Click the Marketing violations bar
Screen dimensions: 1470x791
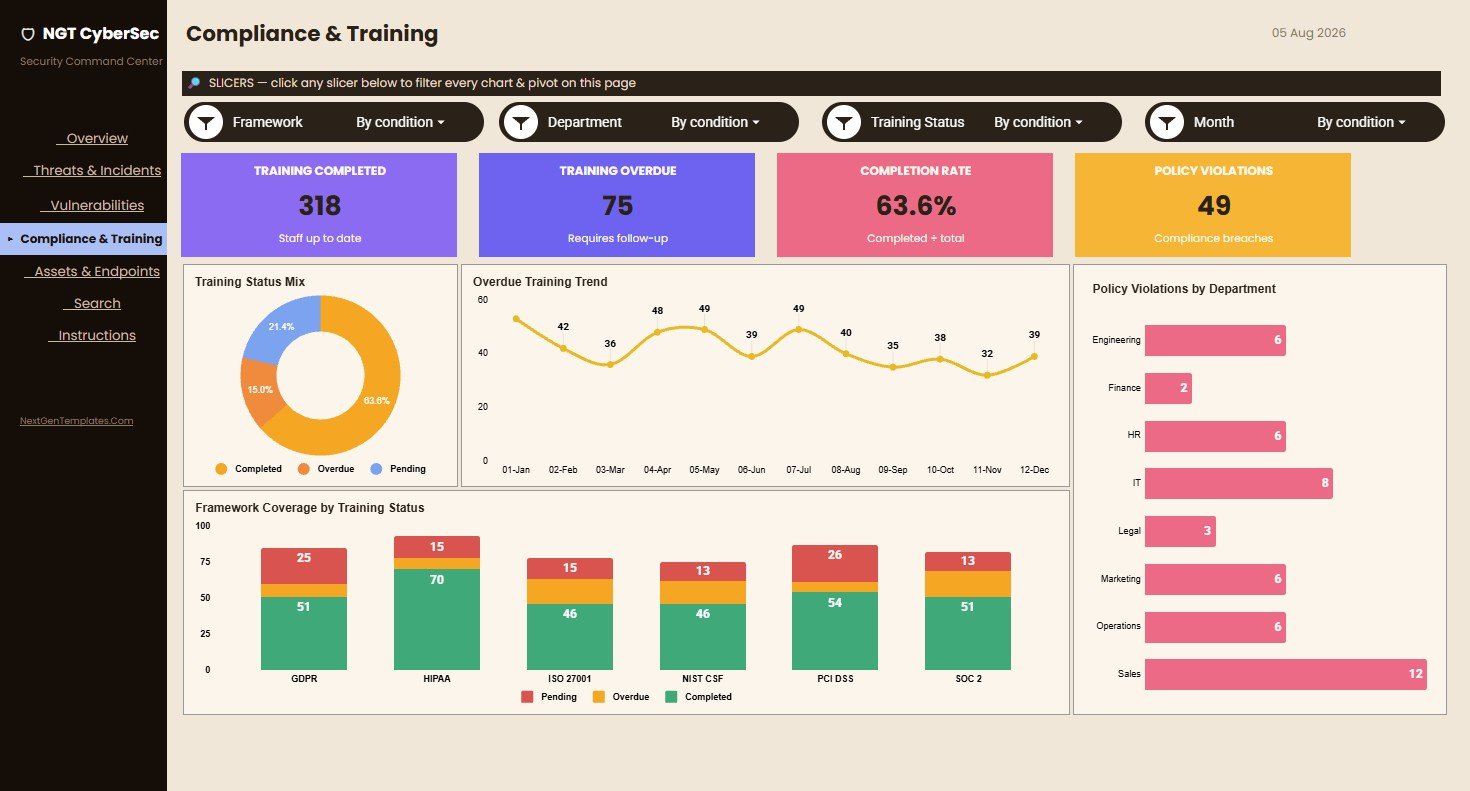tap(1215, 579)
